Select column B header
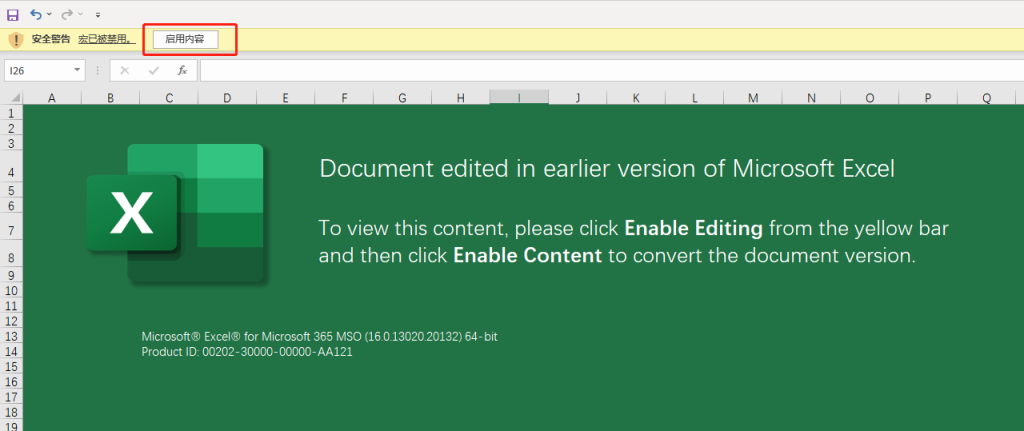 [110, 98]
